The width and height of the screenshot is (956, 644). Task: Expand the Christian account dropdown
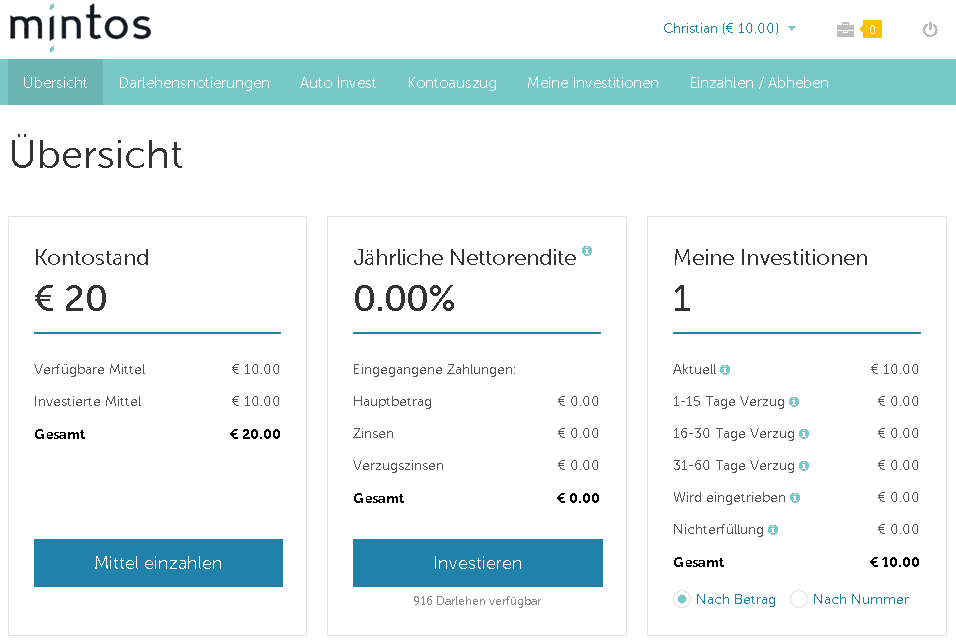(729, 29)
